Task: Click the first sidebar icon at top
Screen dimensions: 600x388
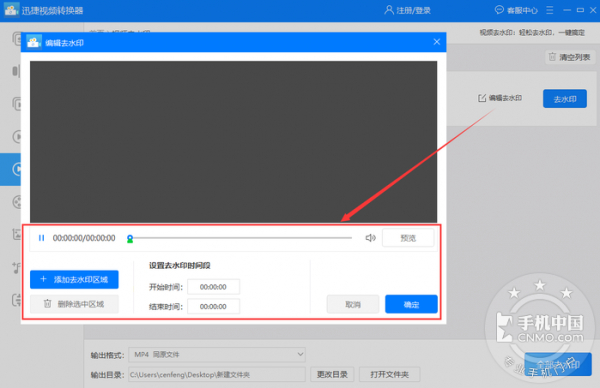Action: 16,39
